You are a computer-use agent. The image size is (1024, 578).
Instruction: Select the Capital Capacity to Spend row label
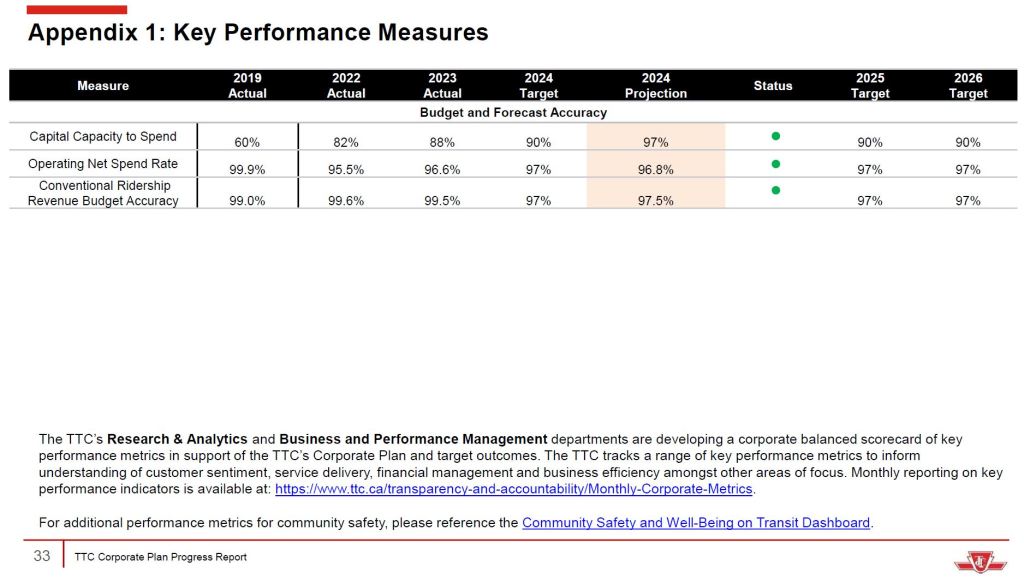point(103,137)
